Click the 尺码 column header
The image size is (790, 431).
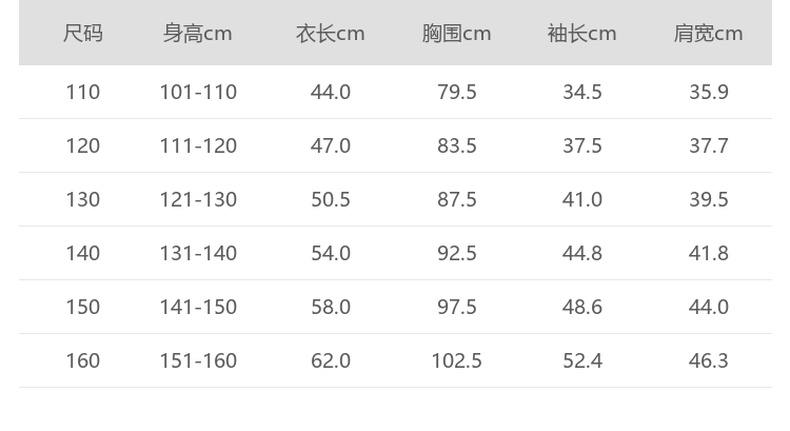click(83, 33)
